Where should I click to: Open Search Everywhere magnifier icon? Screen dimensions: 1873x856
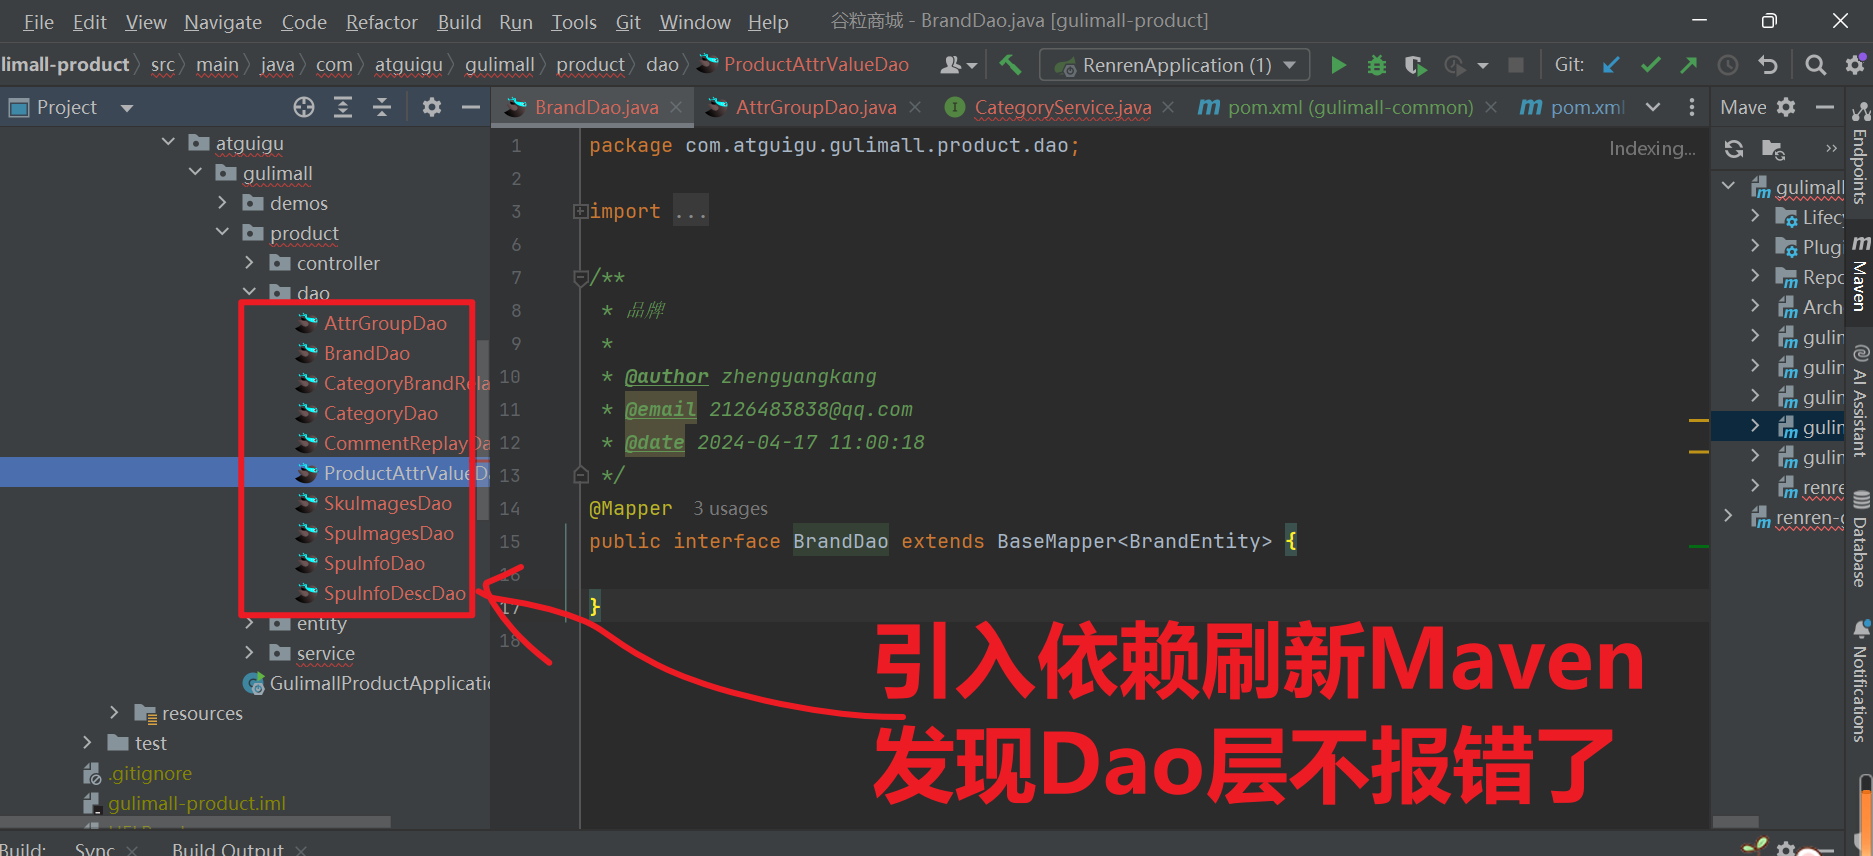(x=1815, y=65)
